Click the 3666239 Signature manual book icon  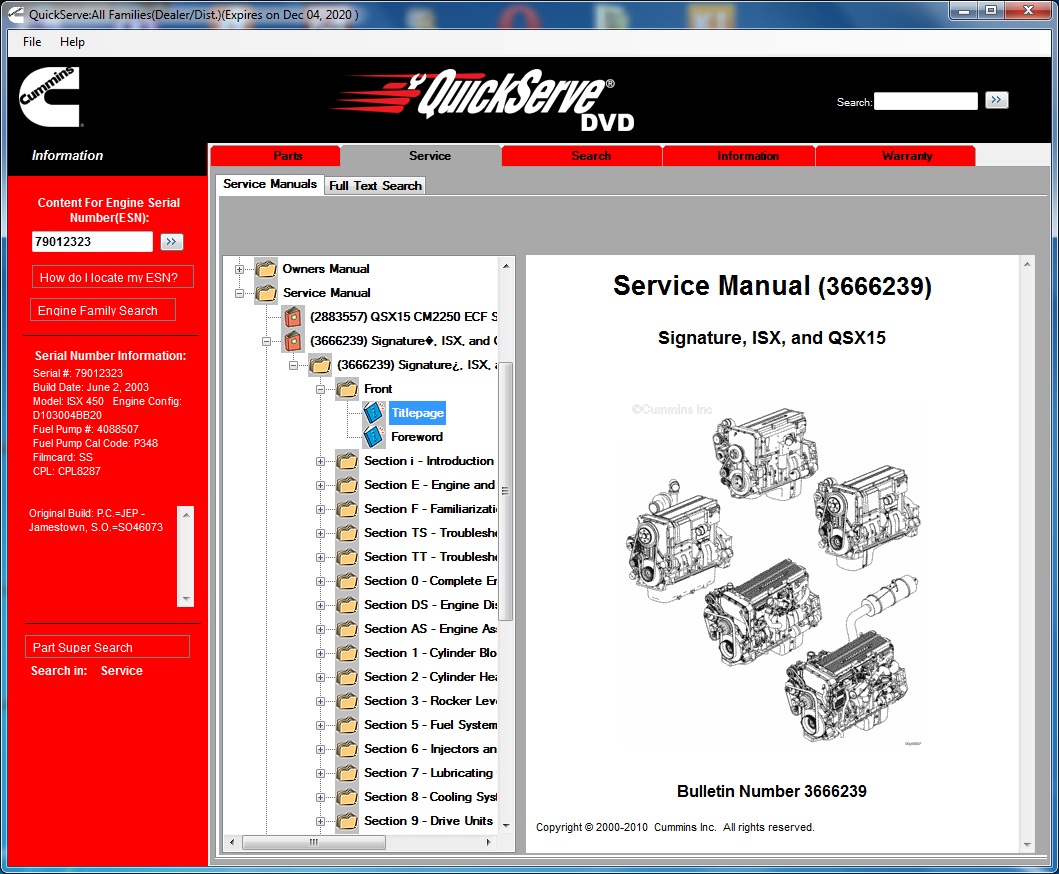(x=292, y=341)
